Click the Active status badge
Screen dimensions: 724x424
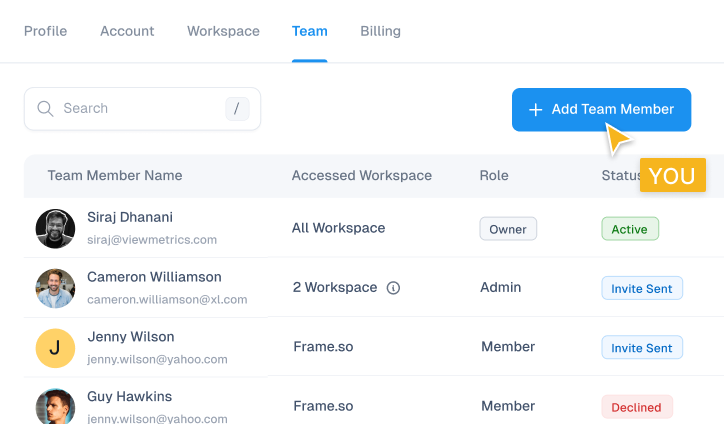pyautogui.click(x=629, y=229)
